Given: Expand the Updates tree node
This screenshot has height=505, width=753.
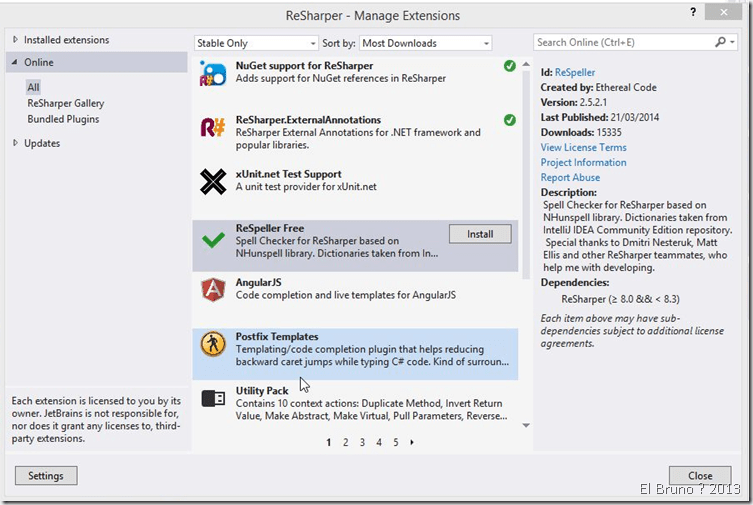Looking at the screenshot, I should (15, 143).
